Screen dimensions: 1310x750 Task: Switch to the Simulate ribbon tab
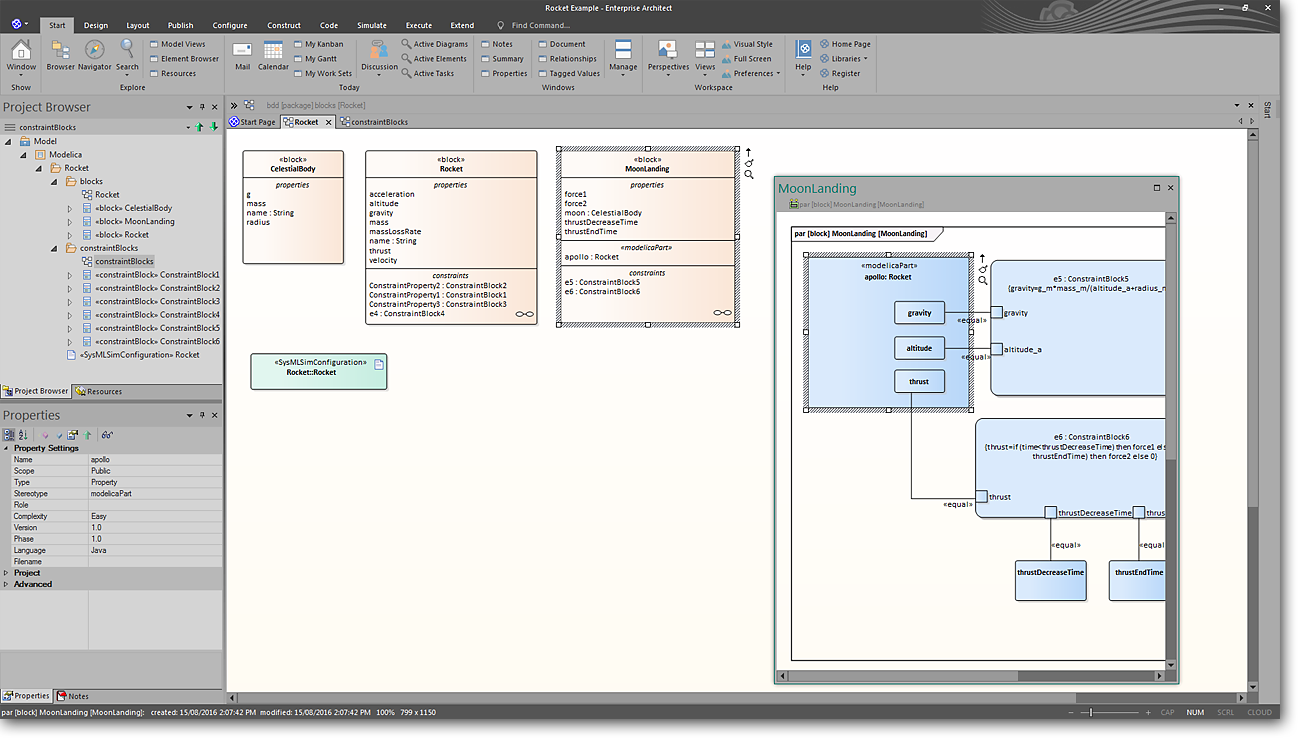372,25
